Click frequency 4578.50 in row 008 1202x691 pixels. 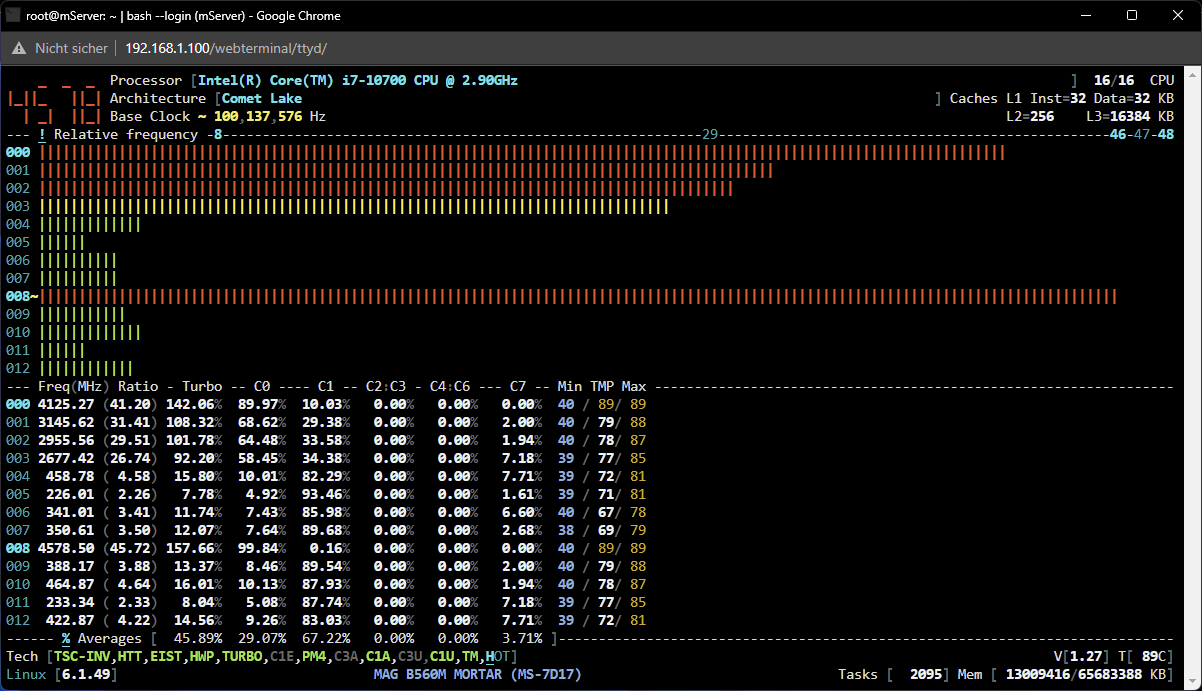pyautogui.click(x=66, y=548)
